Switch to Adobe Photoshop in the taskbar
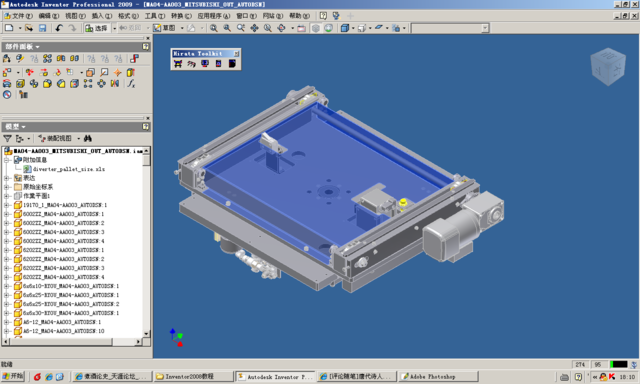This screenshot has height=384, width=640. 438,377
